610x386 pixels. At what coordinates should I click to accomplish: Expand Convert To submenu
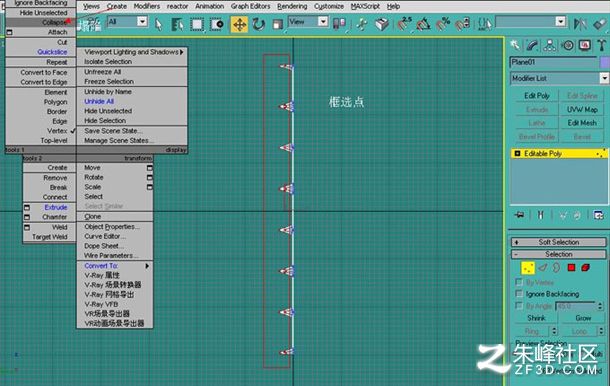115,266
